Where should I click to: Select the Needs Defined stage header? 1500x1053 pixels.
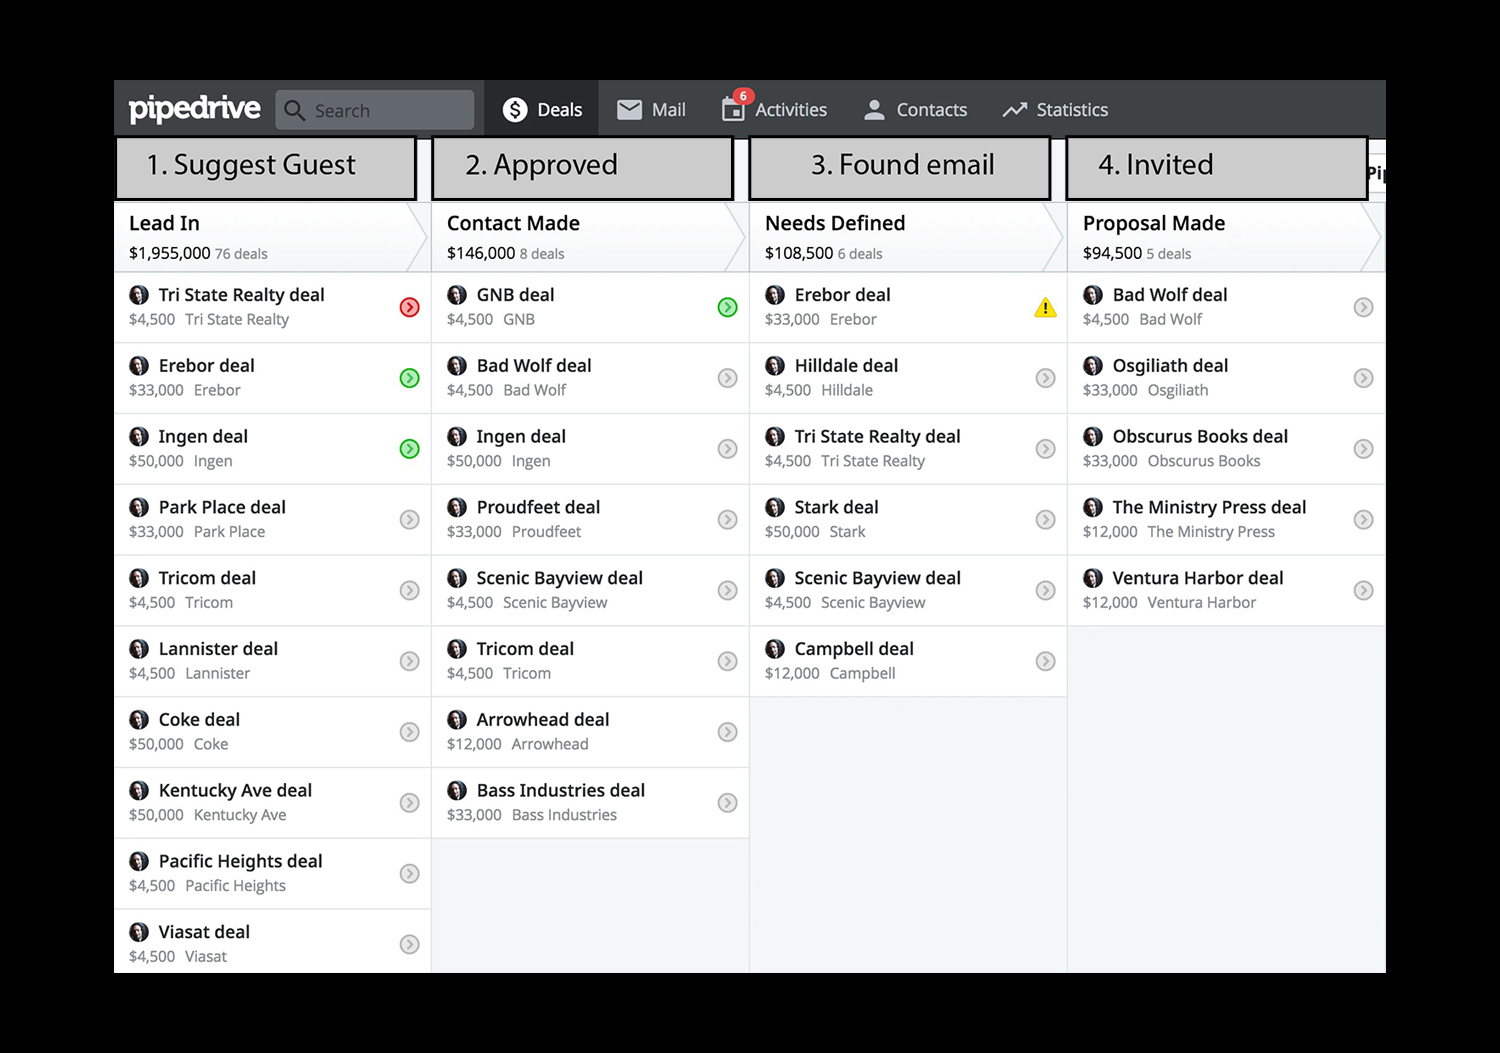pyautogui.click(x=908, y=237)
